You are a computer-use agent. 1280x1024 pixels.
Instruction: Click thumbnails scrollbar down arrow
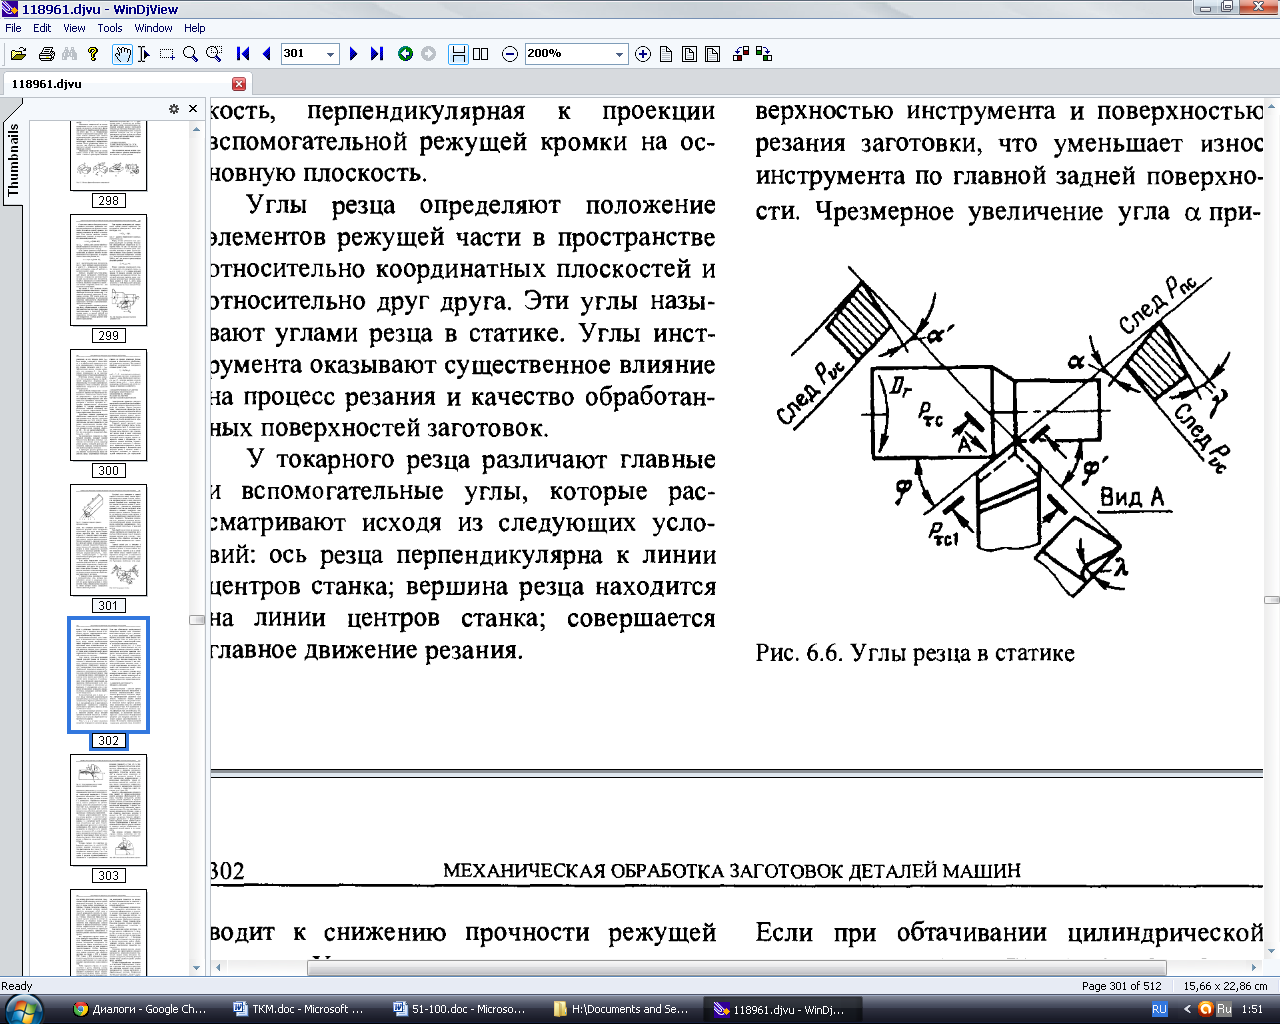pyautogui.click(x=196, y=967)
